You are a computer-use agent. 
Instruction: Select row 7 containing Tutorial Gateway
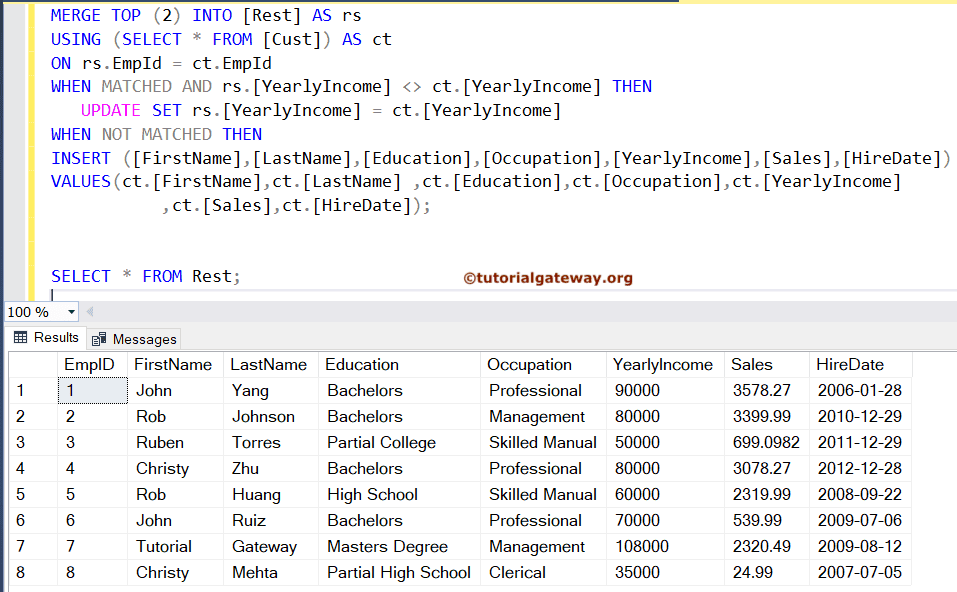tap(22, 546)
